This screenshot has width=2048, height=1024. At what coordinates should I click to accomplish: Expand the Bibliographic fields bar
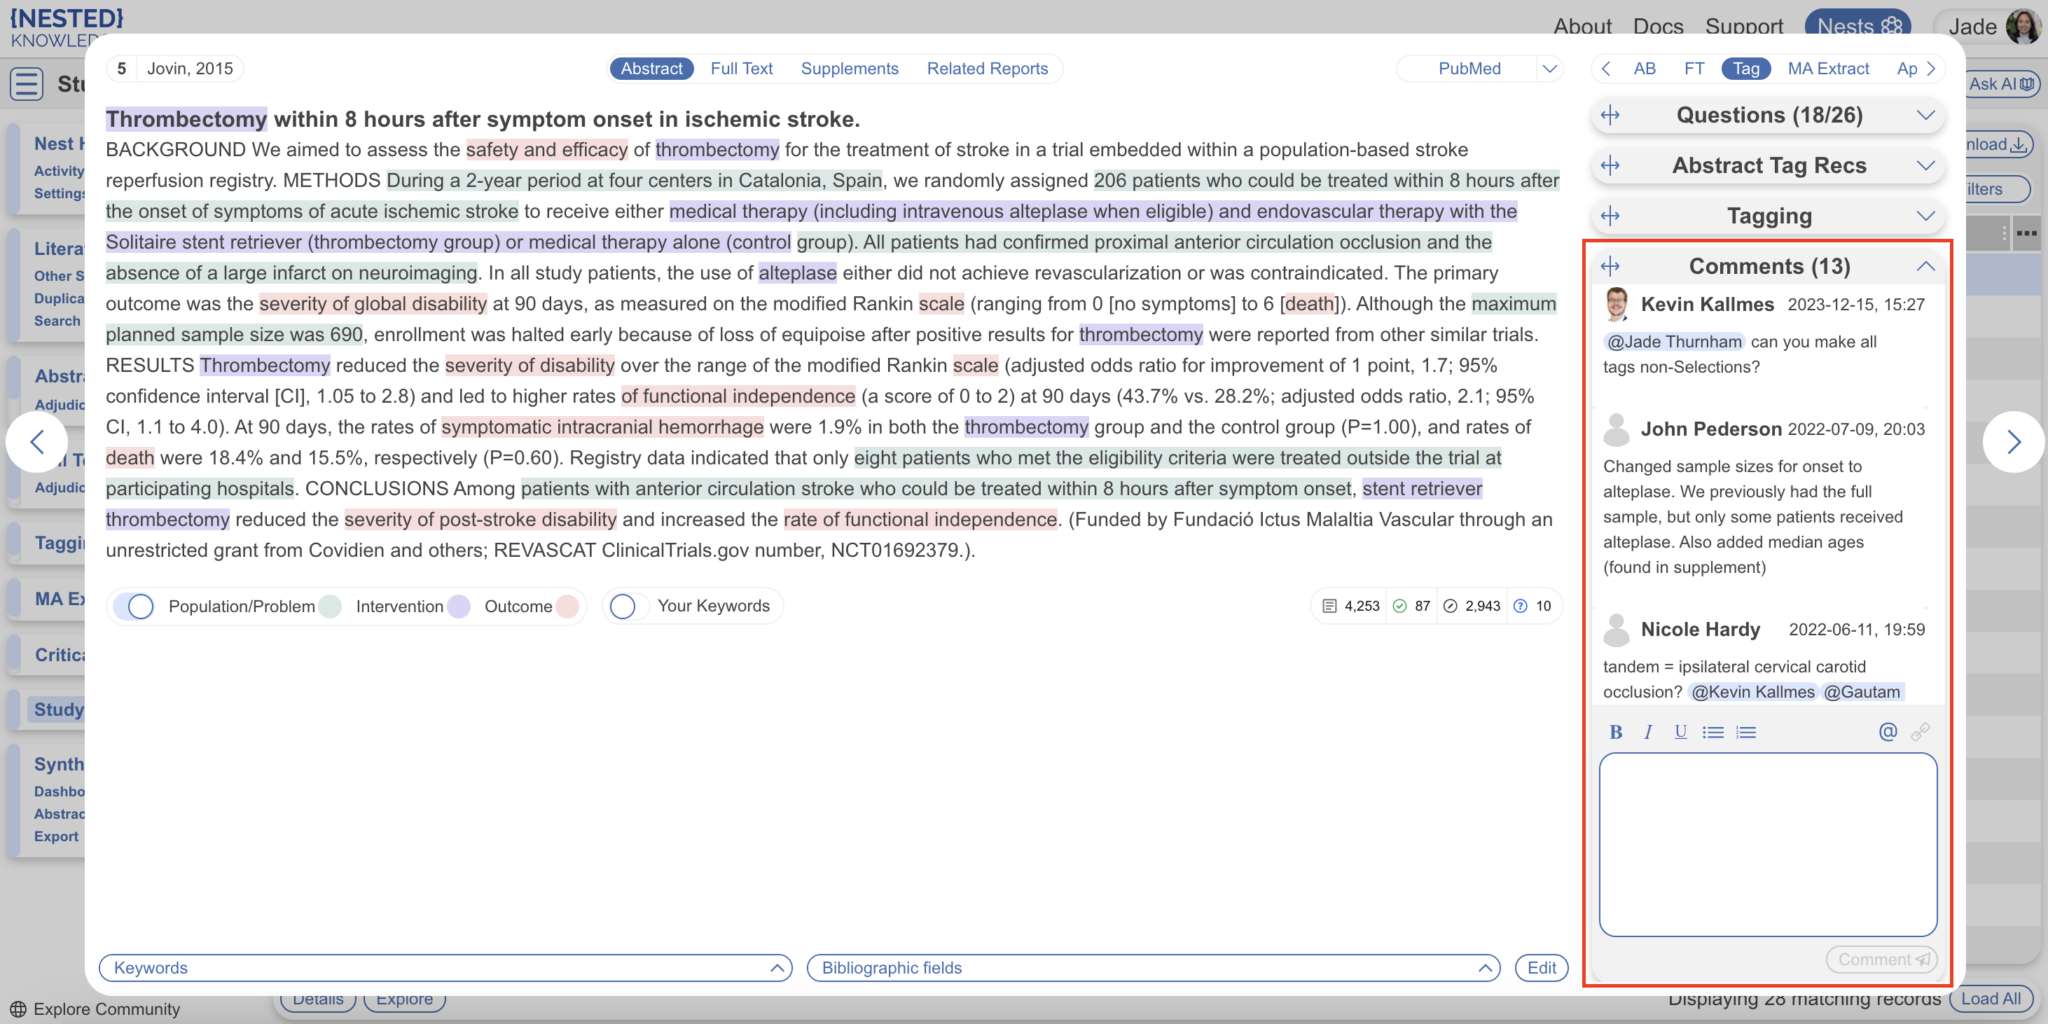[x=1154, y=968]
